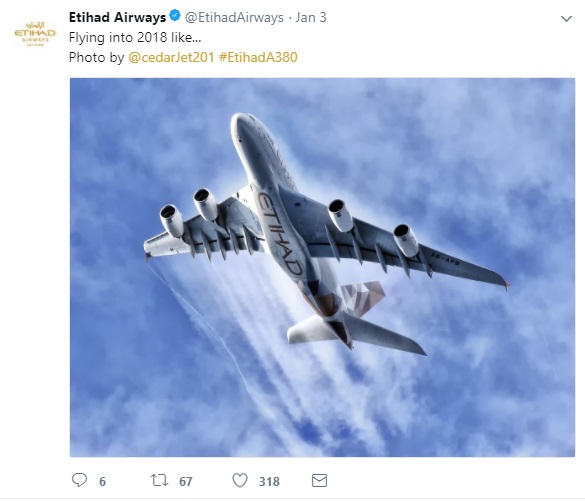This screenshot has height=501, width=585.
Task: Click the ETIHAD lettering on the aircraft belly
Action: 279,233
